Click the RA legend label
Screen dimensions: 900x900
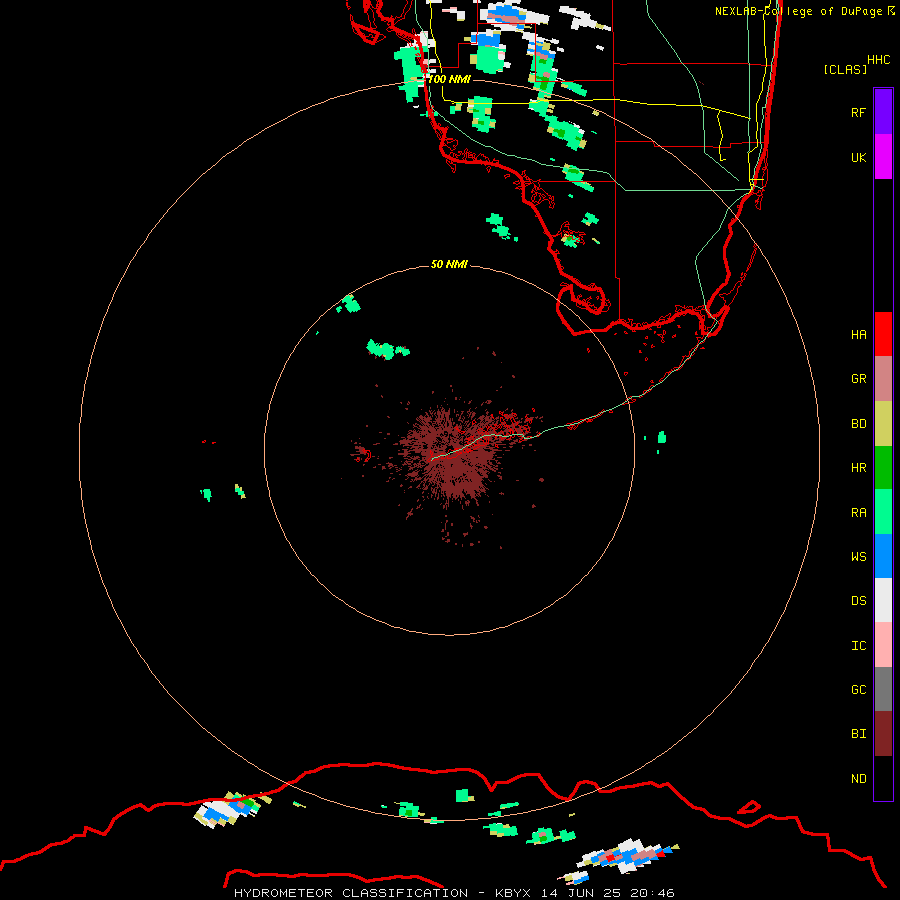click(x=858, y=513)
